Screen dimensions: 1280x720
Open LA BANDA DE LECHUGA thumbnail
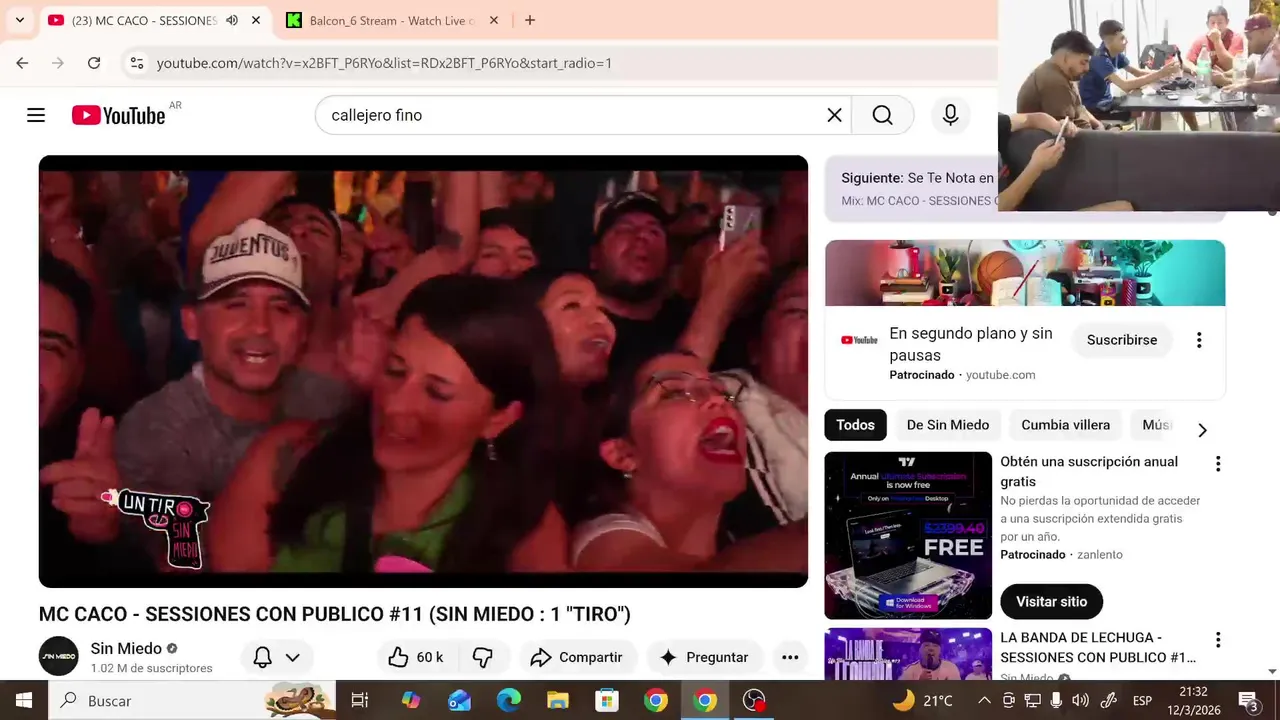click(908, 654)
